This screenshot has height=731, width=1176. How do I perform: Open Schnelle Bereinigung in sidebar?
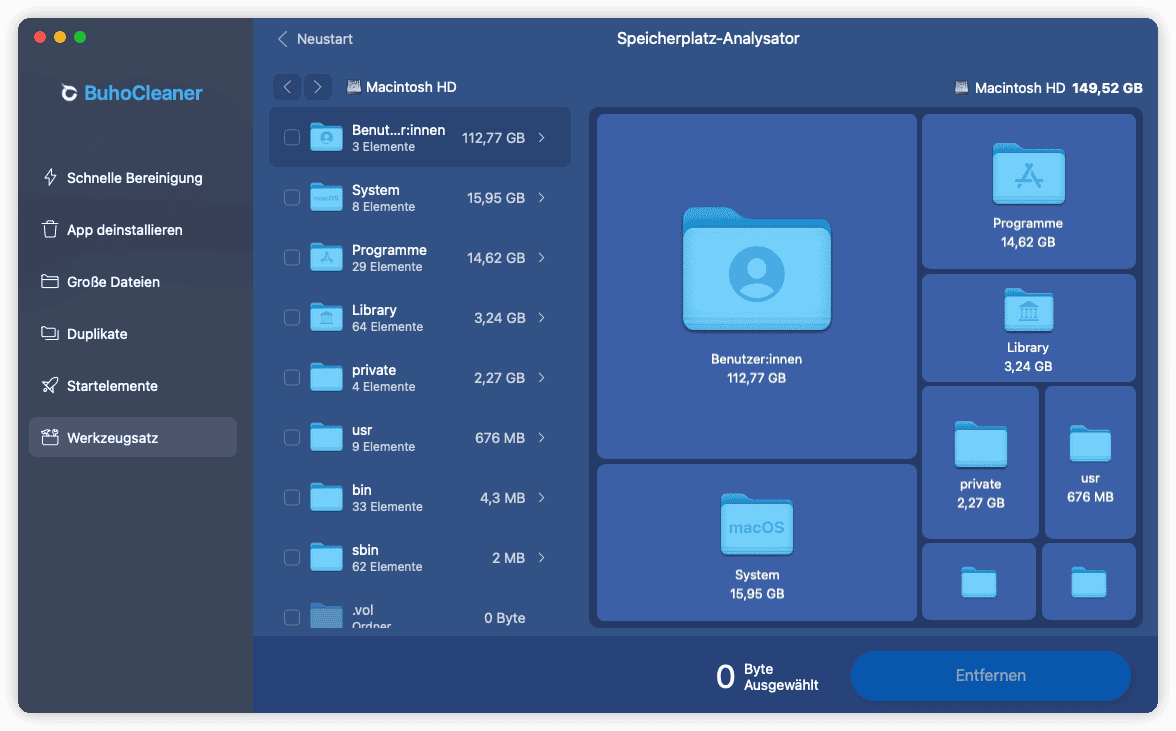(x=133, y=178)
